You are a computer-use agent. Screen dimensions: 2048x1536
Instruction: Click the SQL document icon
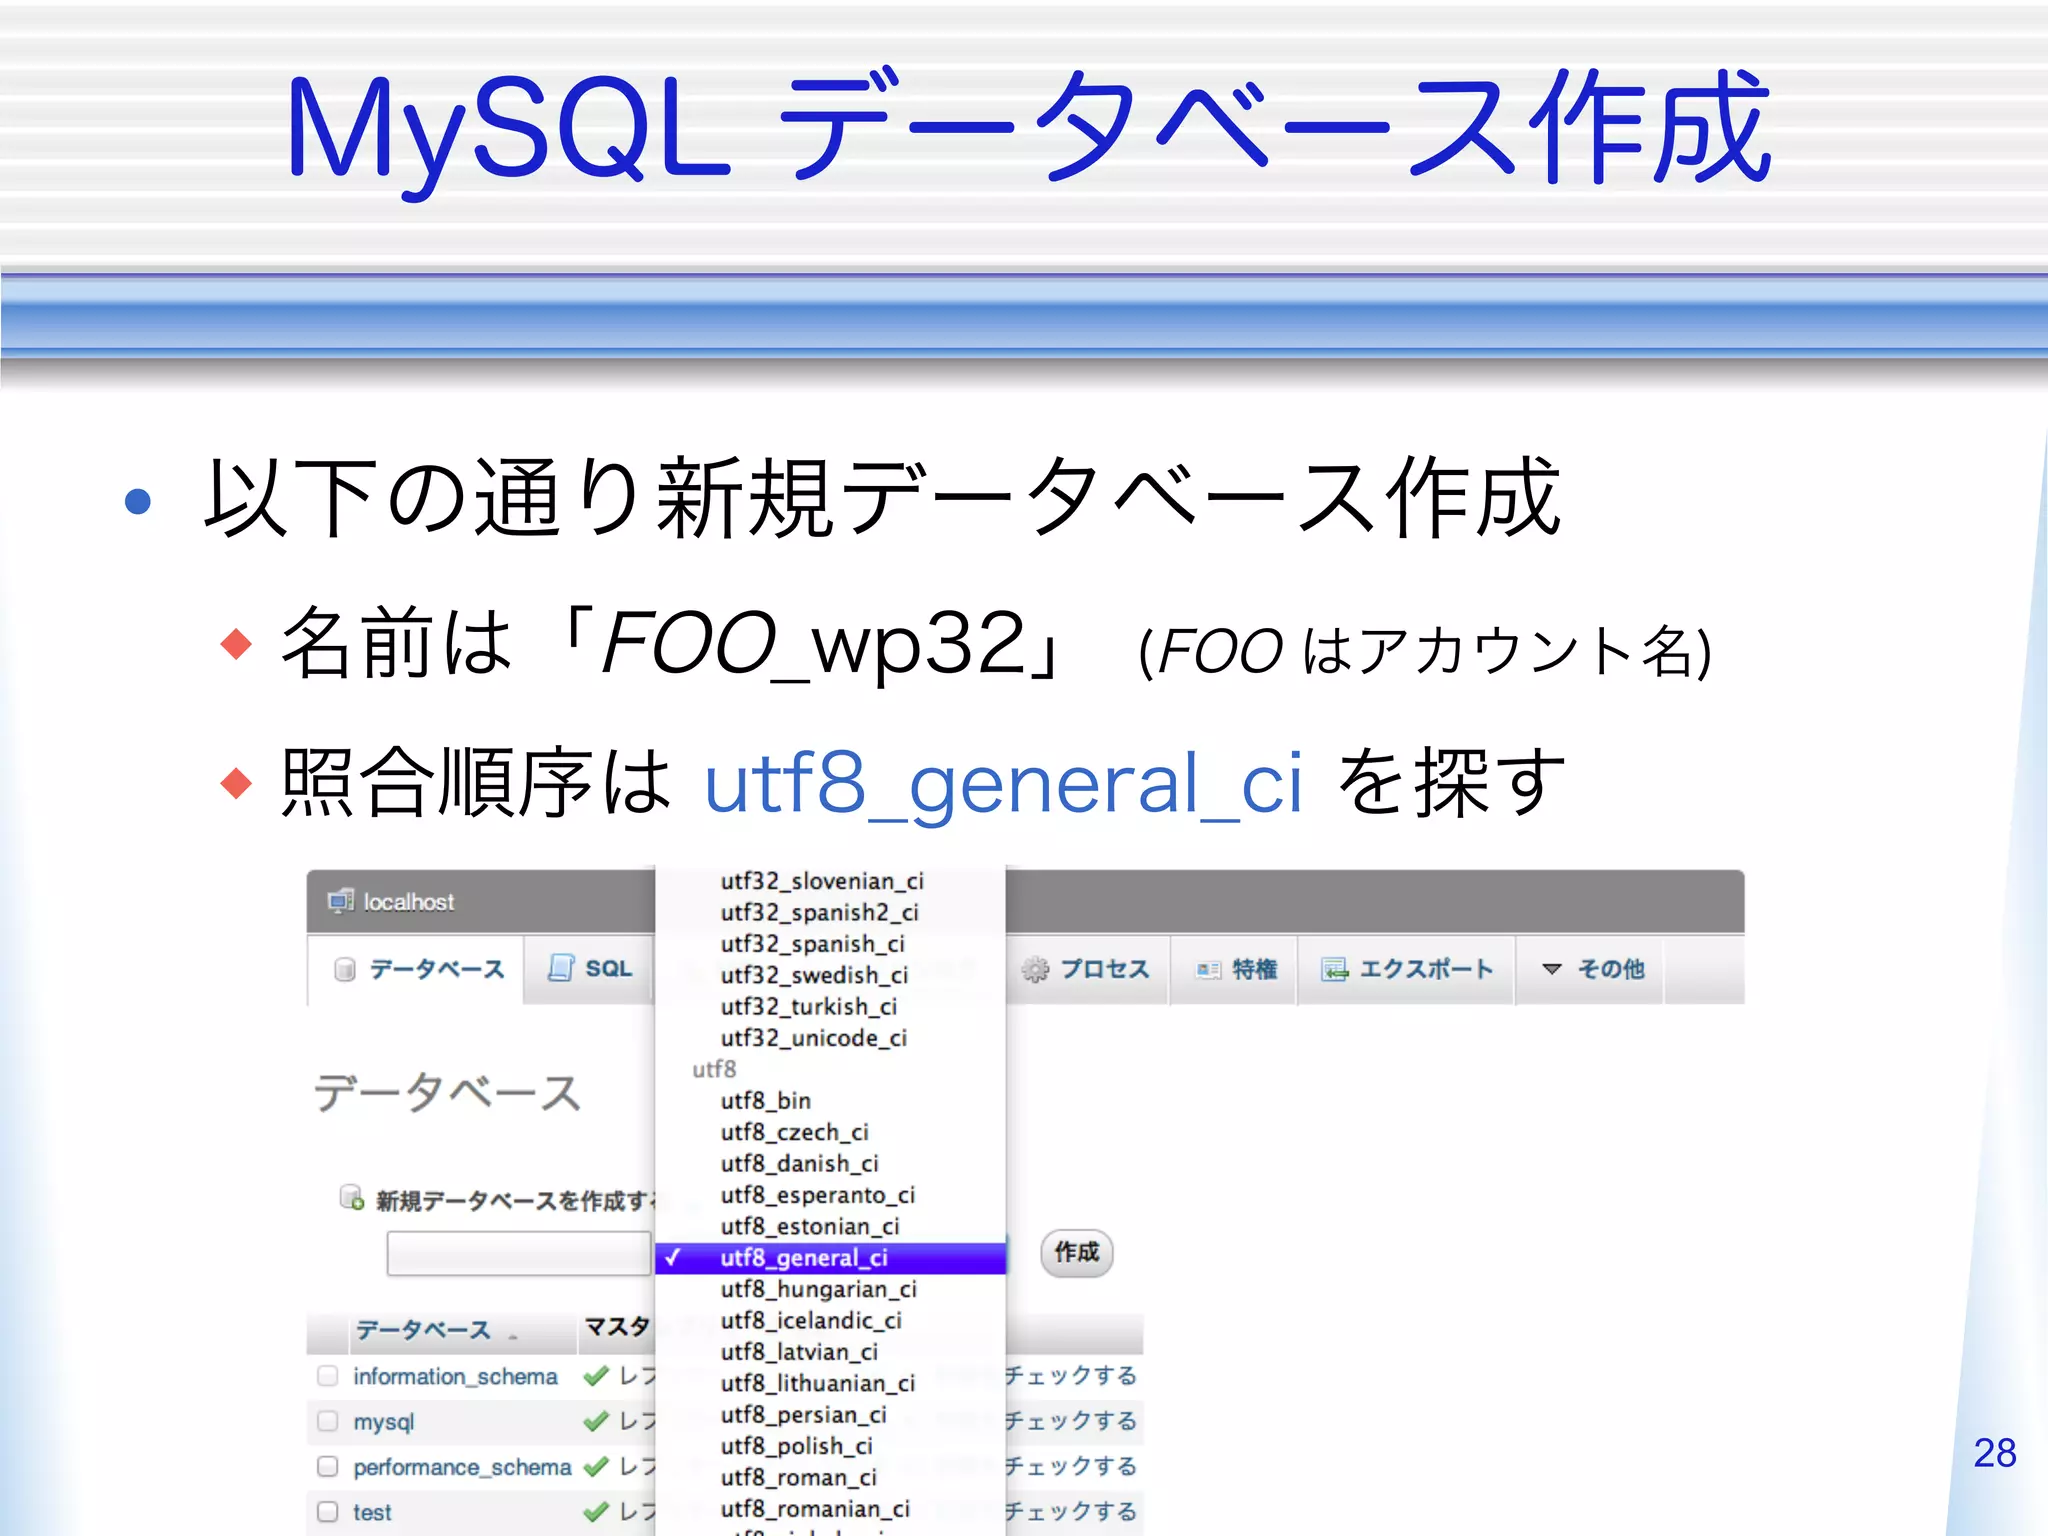point(561,967)
